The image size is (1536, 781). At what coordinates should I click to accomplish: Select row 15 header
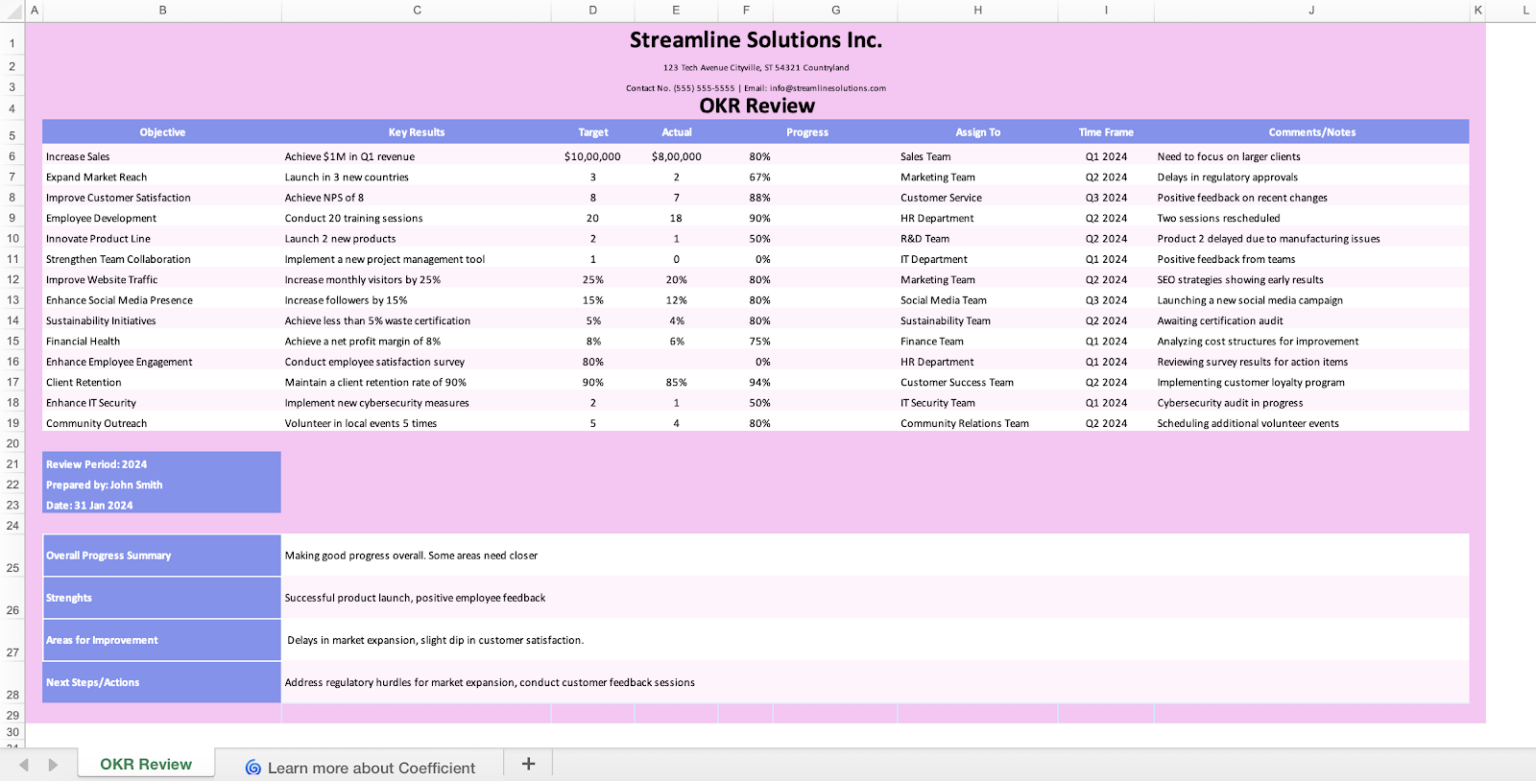(12, 341)
